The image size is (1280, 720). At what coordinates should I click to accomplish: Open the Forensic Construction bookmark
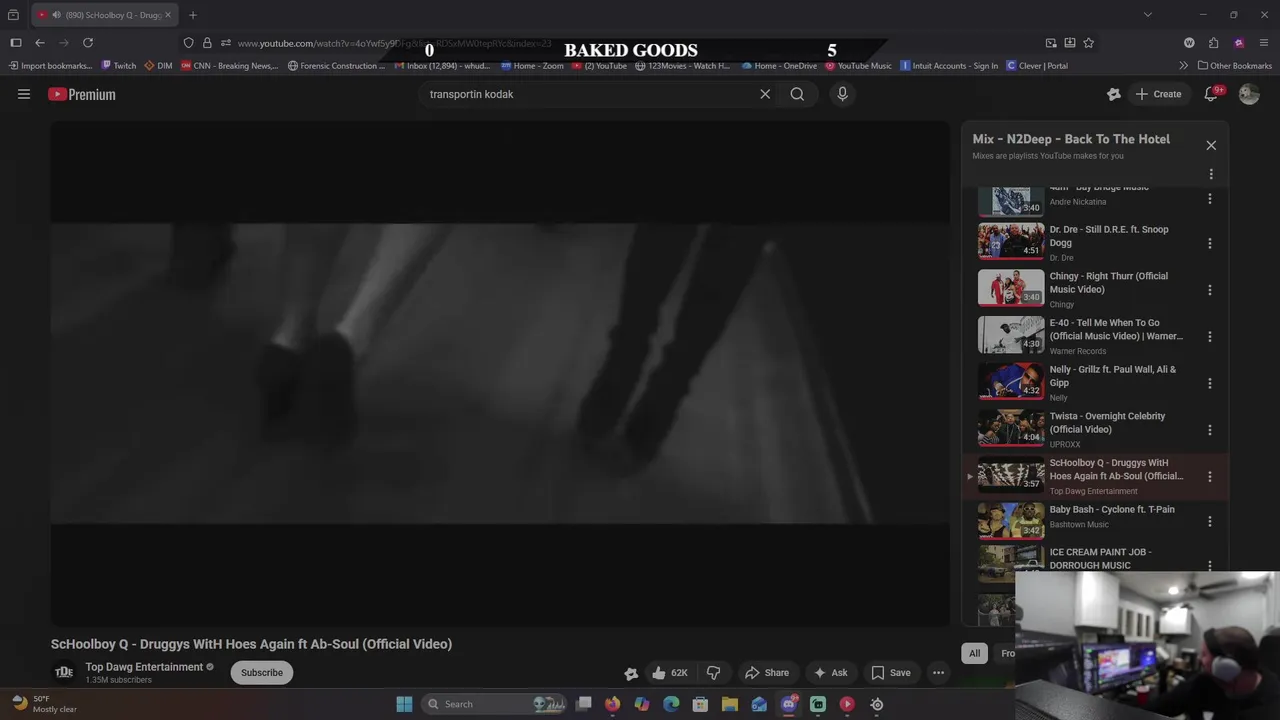tap(337, 66)
